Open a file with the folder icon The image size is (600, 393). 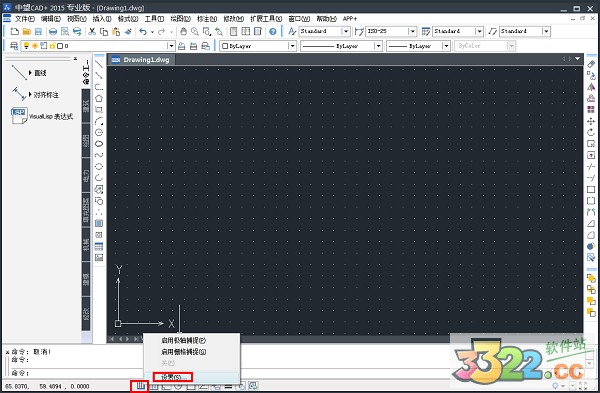pos(26,31)
